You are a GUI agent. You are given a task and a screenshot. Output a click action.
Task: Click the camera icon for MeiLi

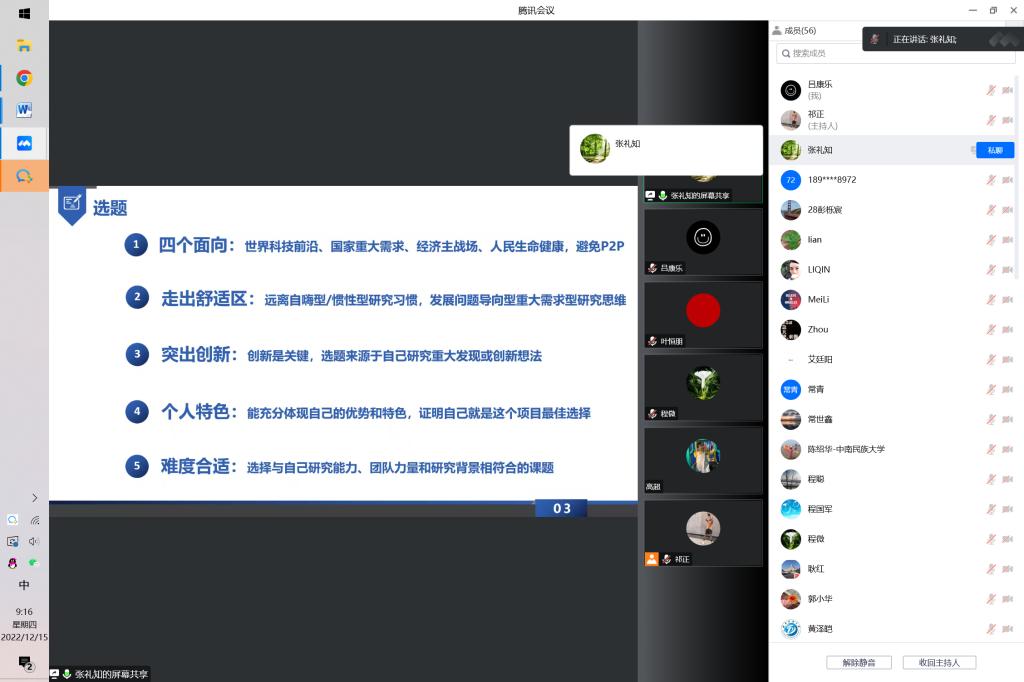pyautogui.click(x=1007, y=300)
